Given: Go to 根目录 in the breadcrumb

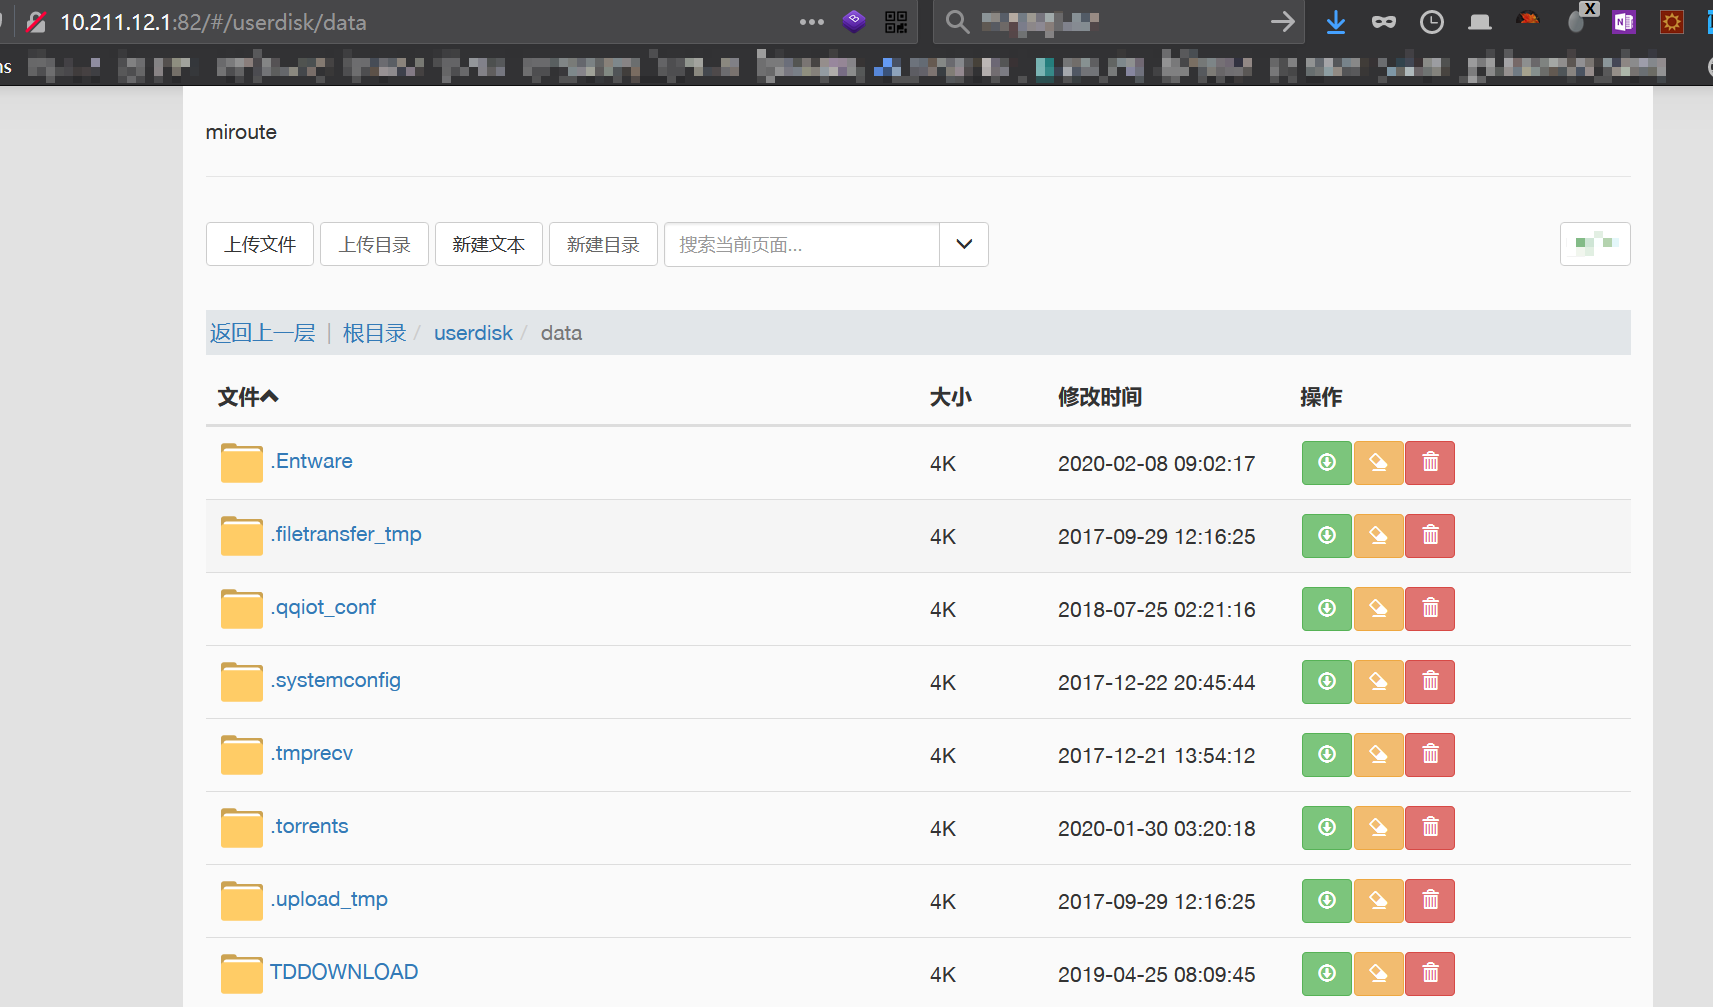Looking at the screenshot, I should point(374,333).
